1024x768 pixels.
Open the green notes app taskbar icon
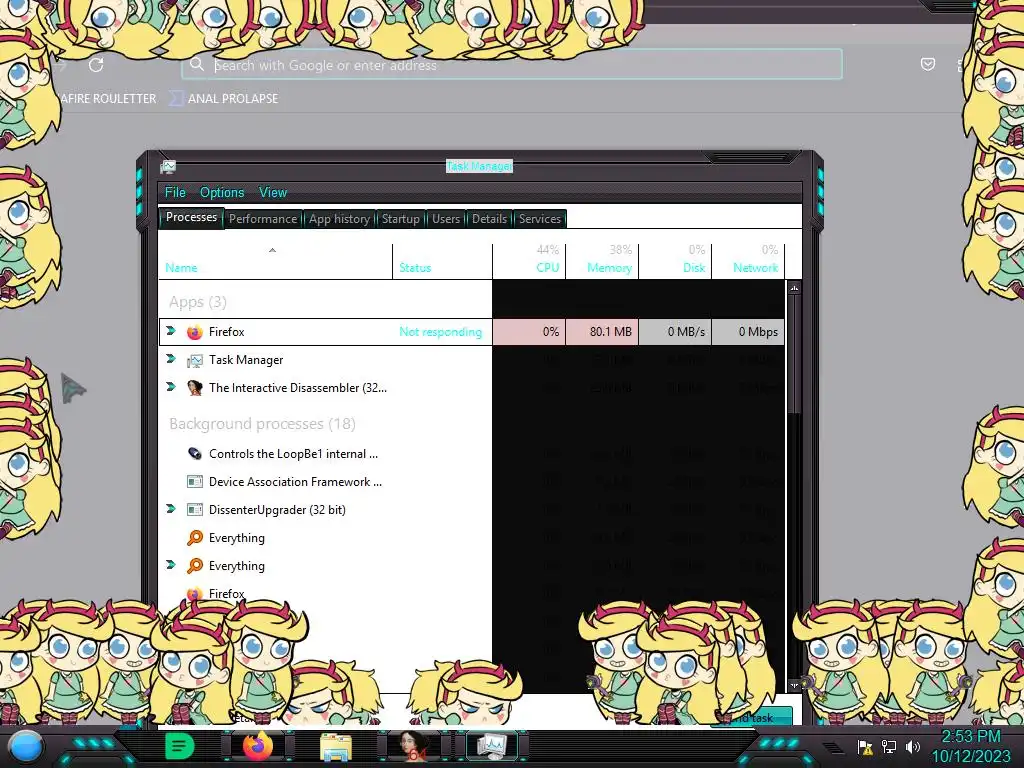click(x=180, y=746)
